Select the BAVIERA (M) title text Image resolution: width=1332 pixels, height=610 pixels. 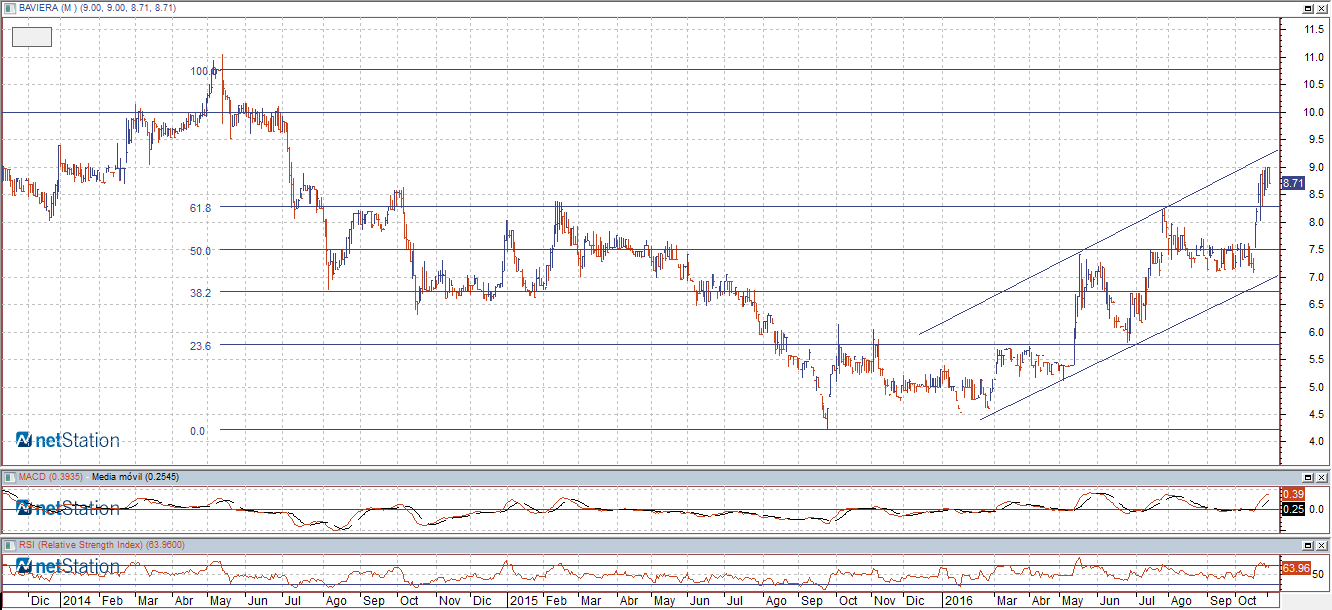click(x=47, y=7)
